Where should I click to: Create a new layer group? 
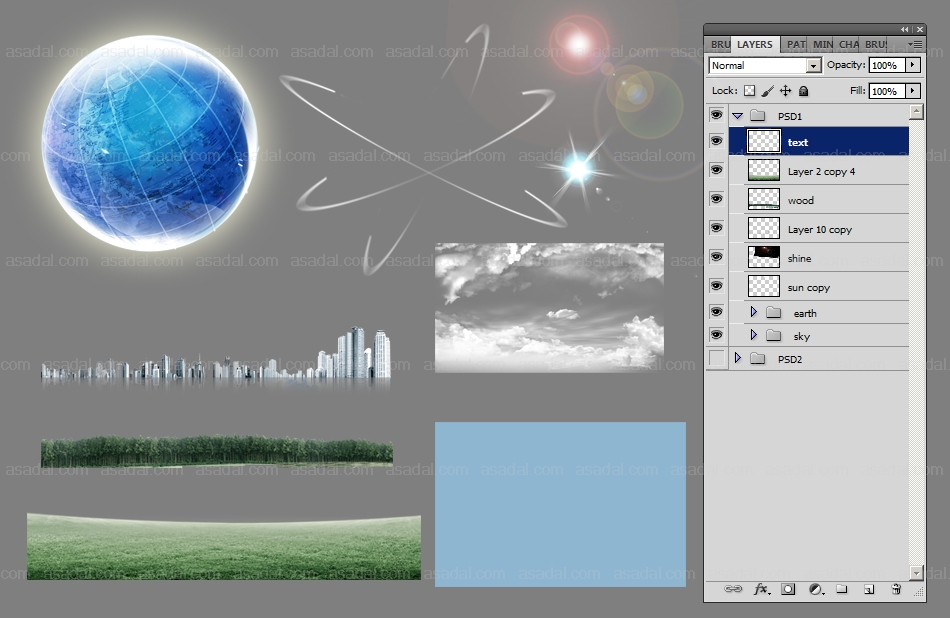pyautogui.click(x=842, y=590)
